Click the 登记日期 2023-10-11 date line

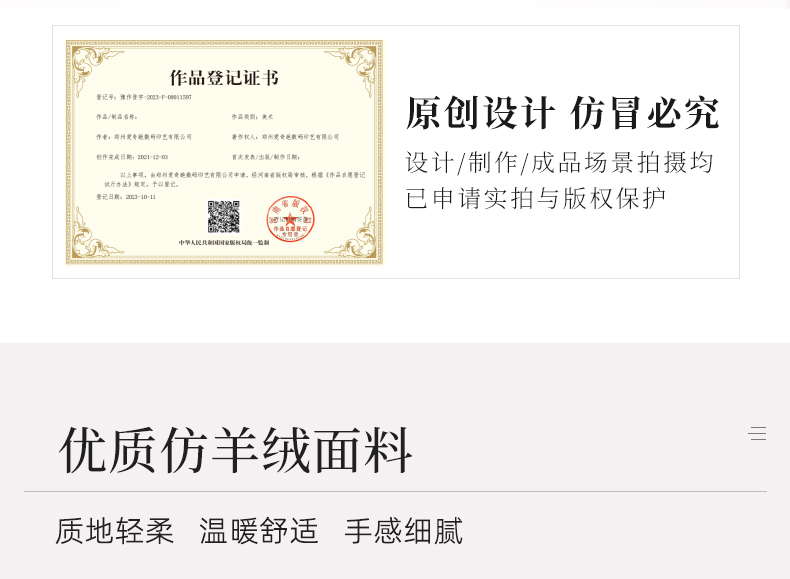[126, 197]
